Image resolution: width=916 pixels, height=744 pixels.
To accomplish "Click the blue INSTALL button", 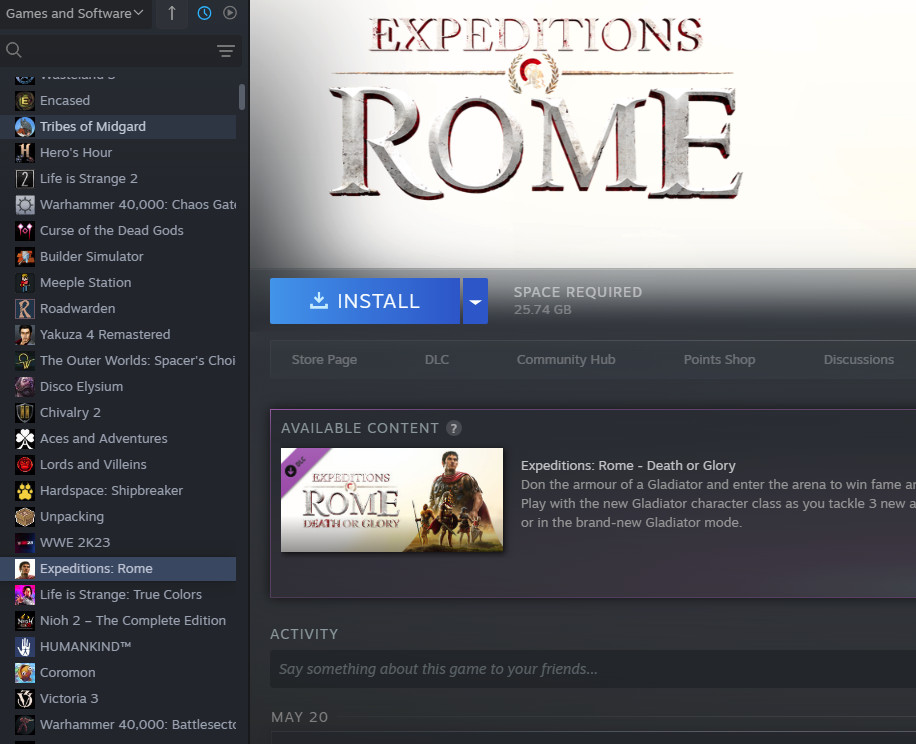I will point(365,301).
